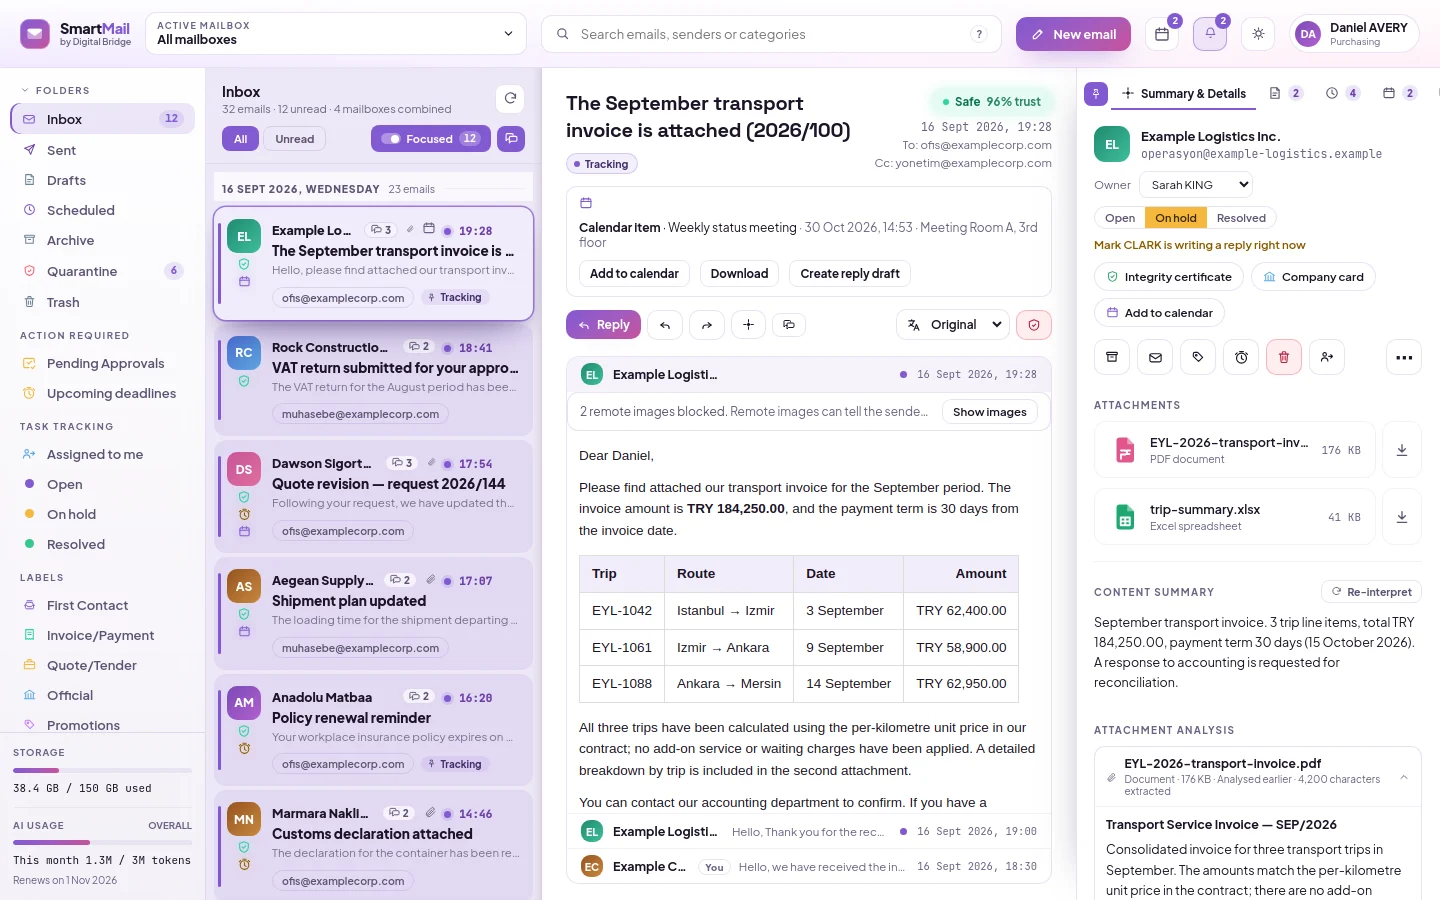Click the conversation view icon beside Focused

click(x=511, y=139)
